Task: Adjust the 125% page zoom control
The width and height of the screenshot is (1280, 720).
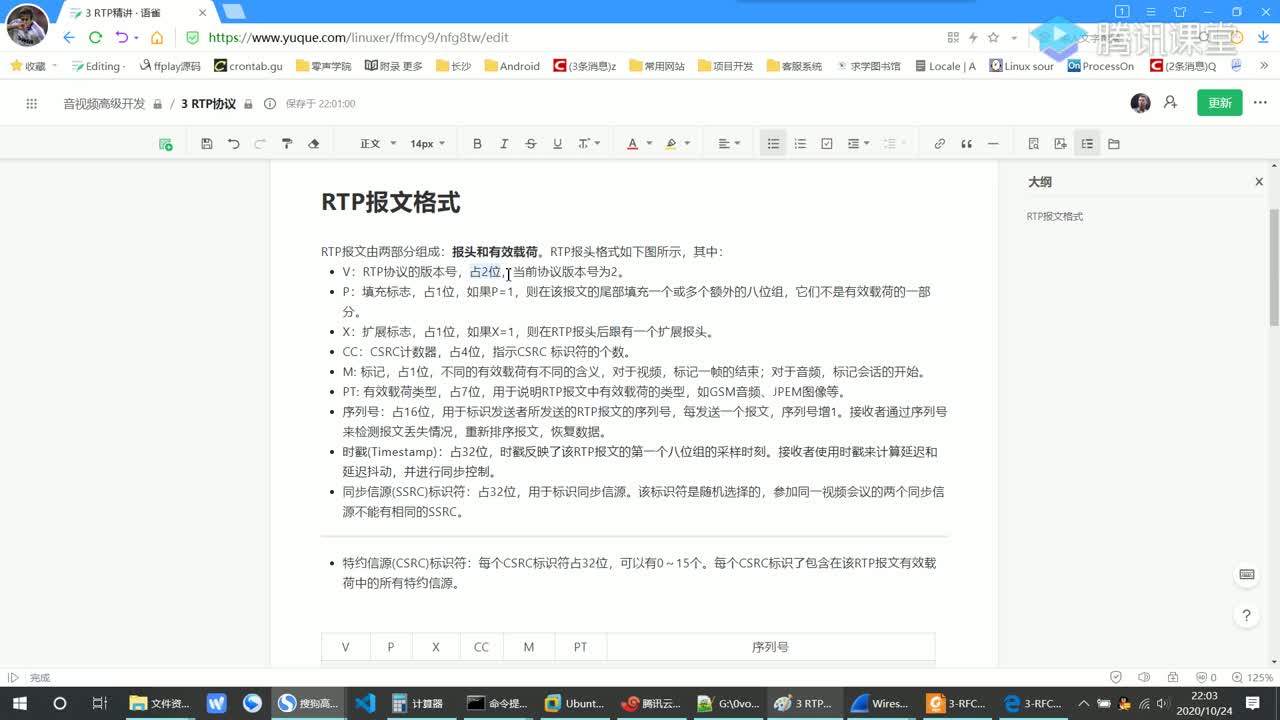Action: point(1251,677)
